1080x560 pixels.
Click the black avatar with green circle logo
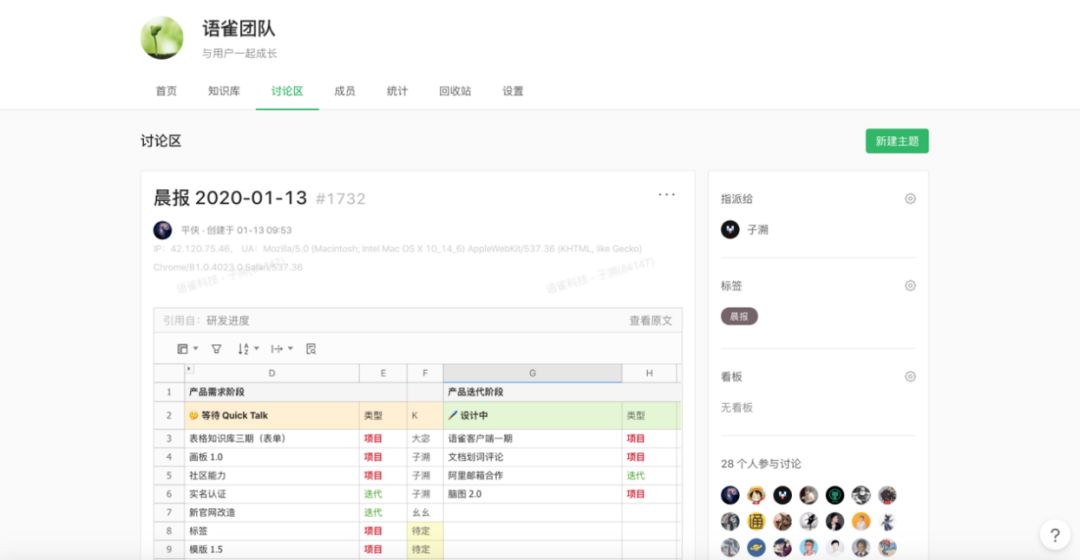pos(835,495)
